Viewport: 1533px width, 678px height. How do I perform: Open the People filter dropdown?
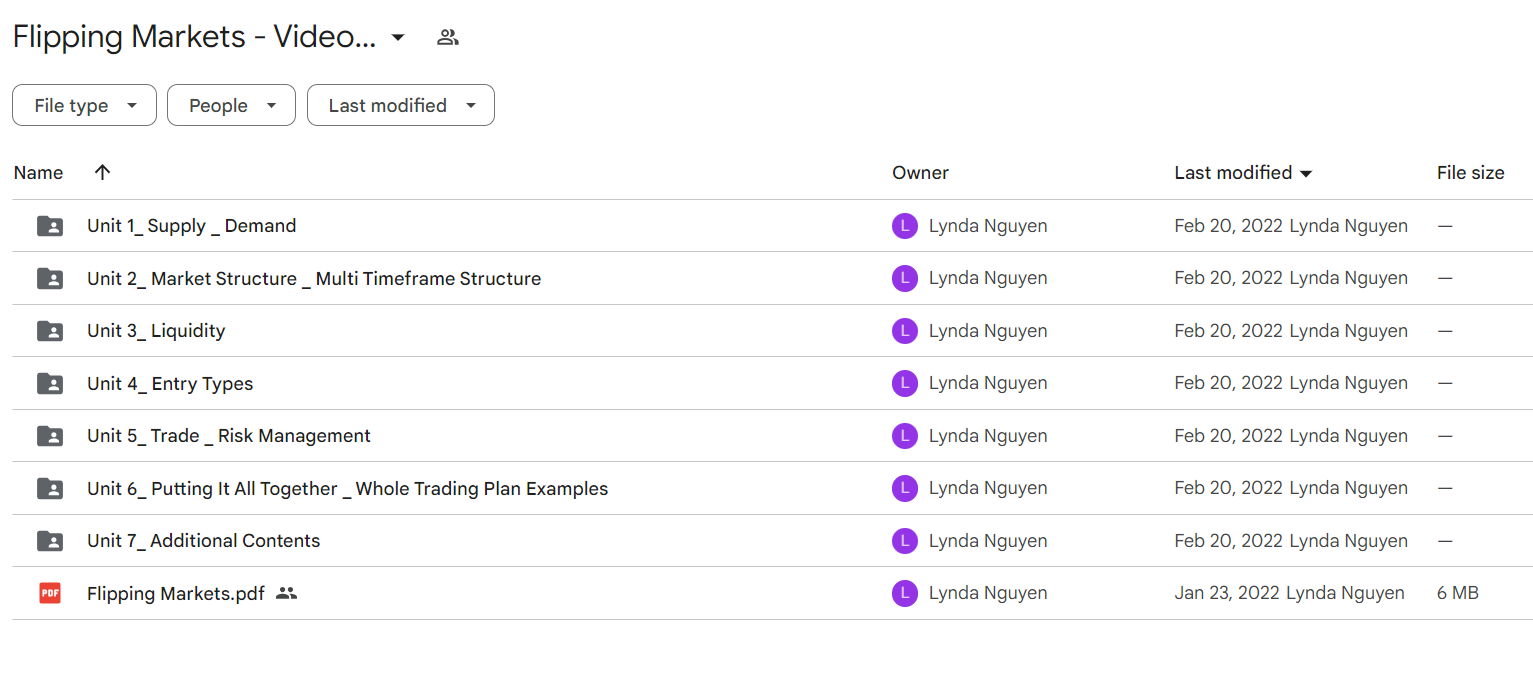coord(231,105)
